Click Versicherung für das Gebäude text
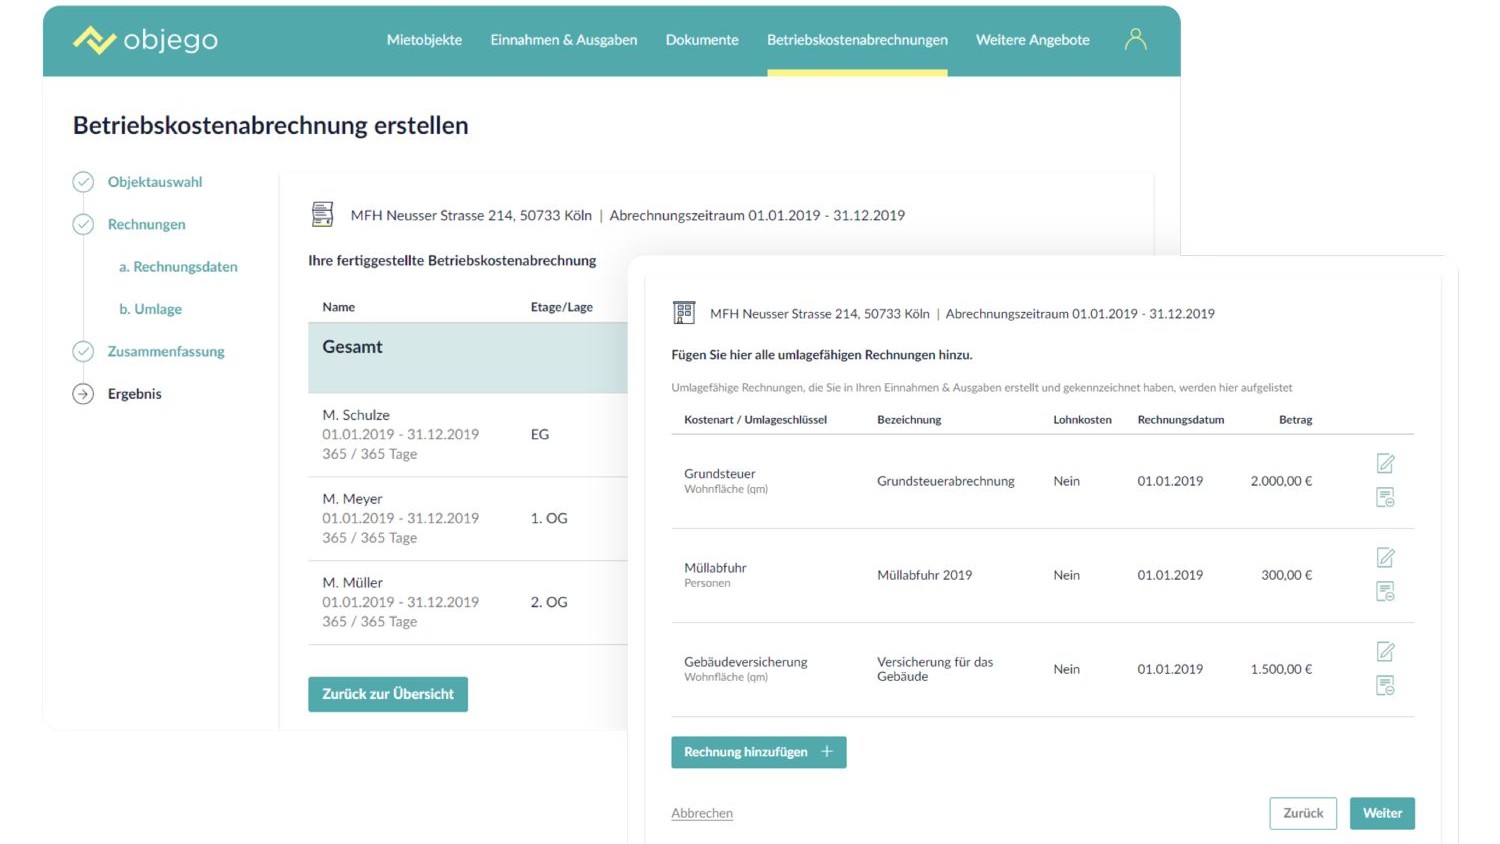The width and height of the screenshot is (1500, 844). tap(935, 669)
